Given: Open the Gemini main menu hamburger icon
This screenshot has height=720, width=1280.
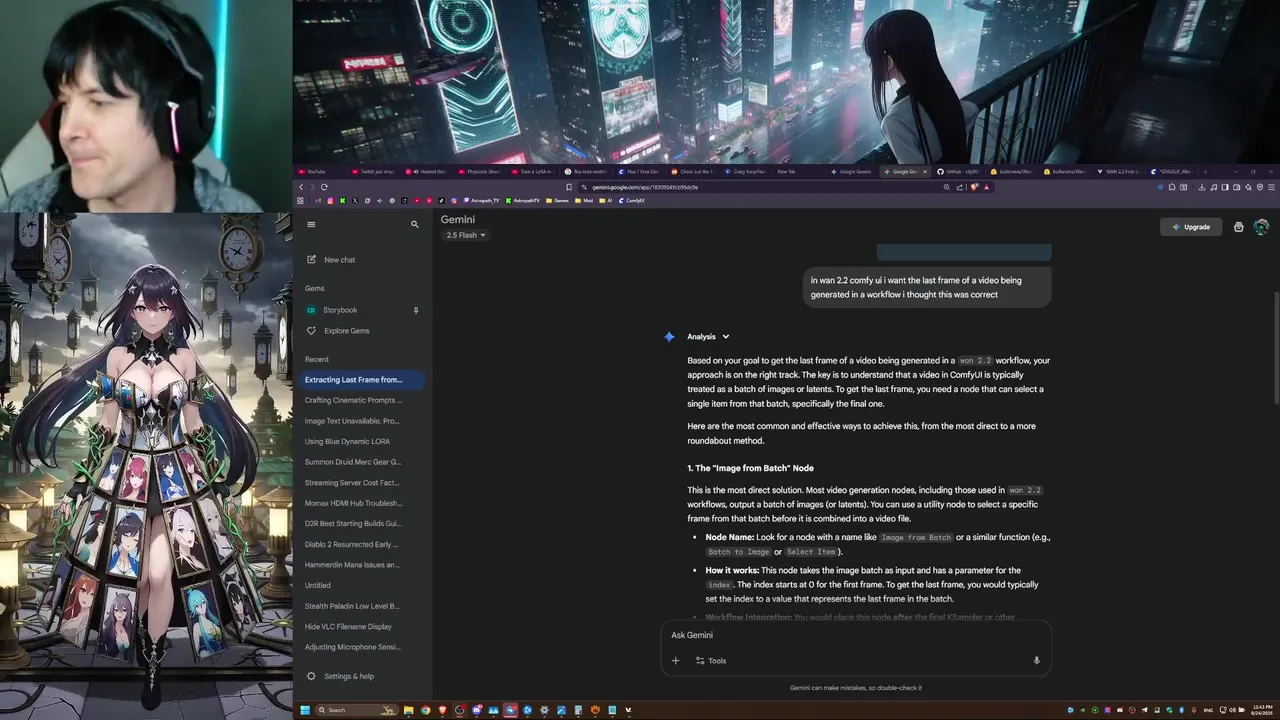Looking at the screenshot, I should [311, 224].
